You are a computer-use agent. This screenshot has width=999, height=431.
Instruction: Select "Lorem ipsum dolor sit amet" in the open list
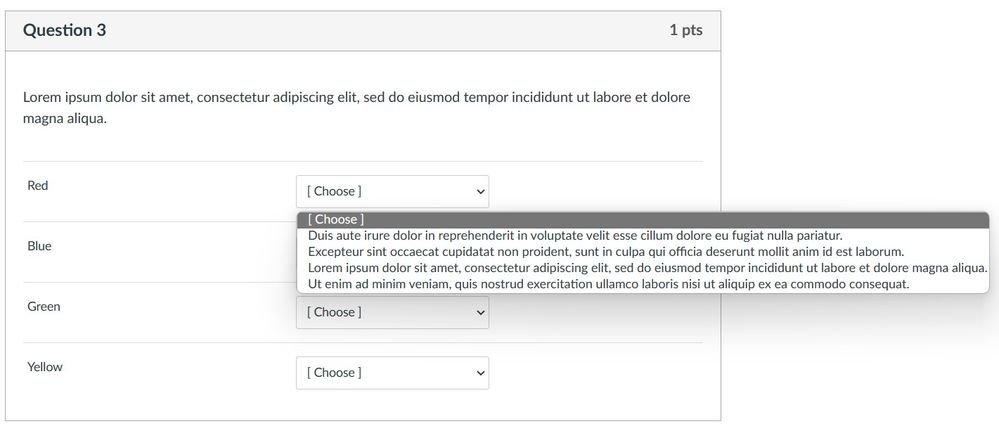(x=646, y=268)
